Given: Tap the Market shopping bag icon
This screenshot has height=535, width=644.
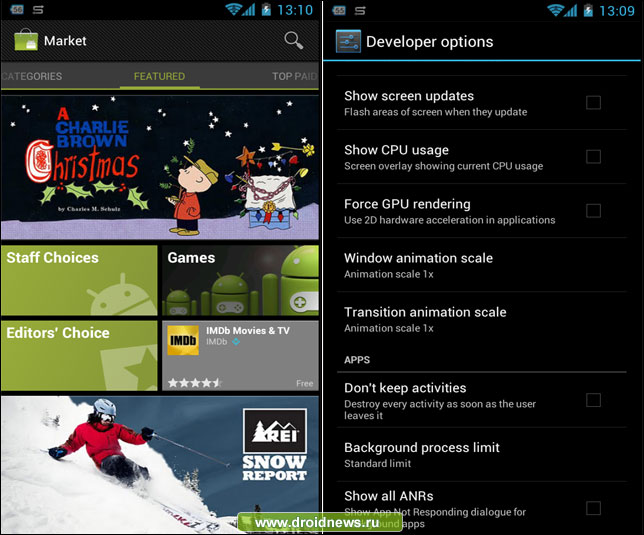Looking at the screenshot, I should pos(26,40).
